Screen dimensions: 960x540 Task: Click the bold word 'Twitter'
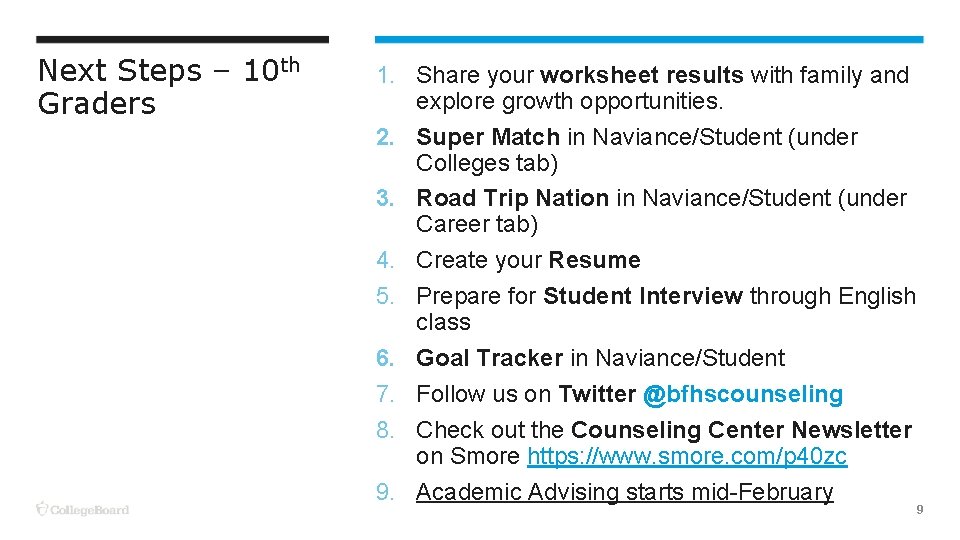click(x=597, y=394)
